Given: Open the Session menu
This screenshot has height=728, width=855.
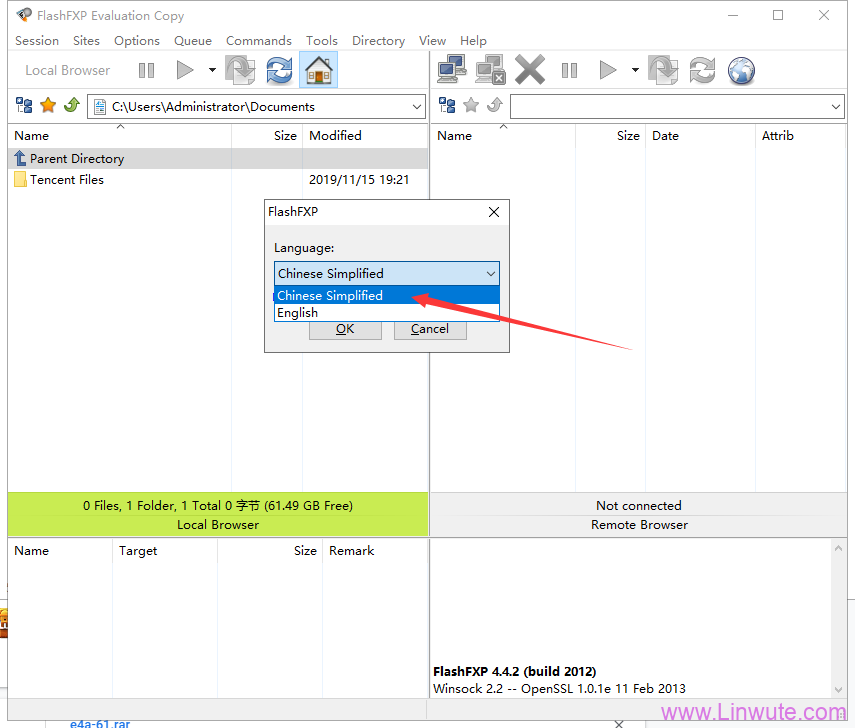Looking at the screenshot, I should coord(37,41).
